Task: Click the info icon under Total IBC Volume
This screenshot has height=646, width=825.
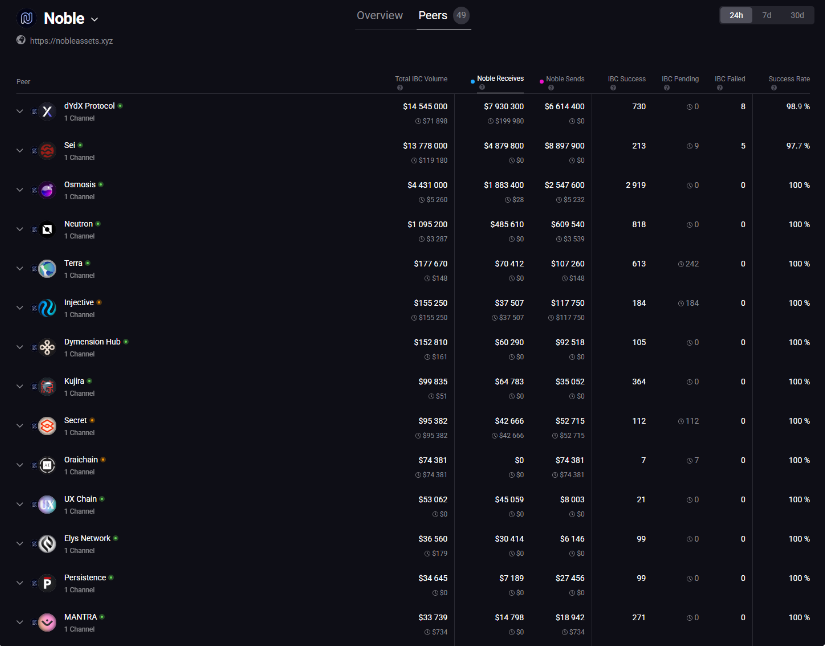Action: [400, 88]
